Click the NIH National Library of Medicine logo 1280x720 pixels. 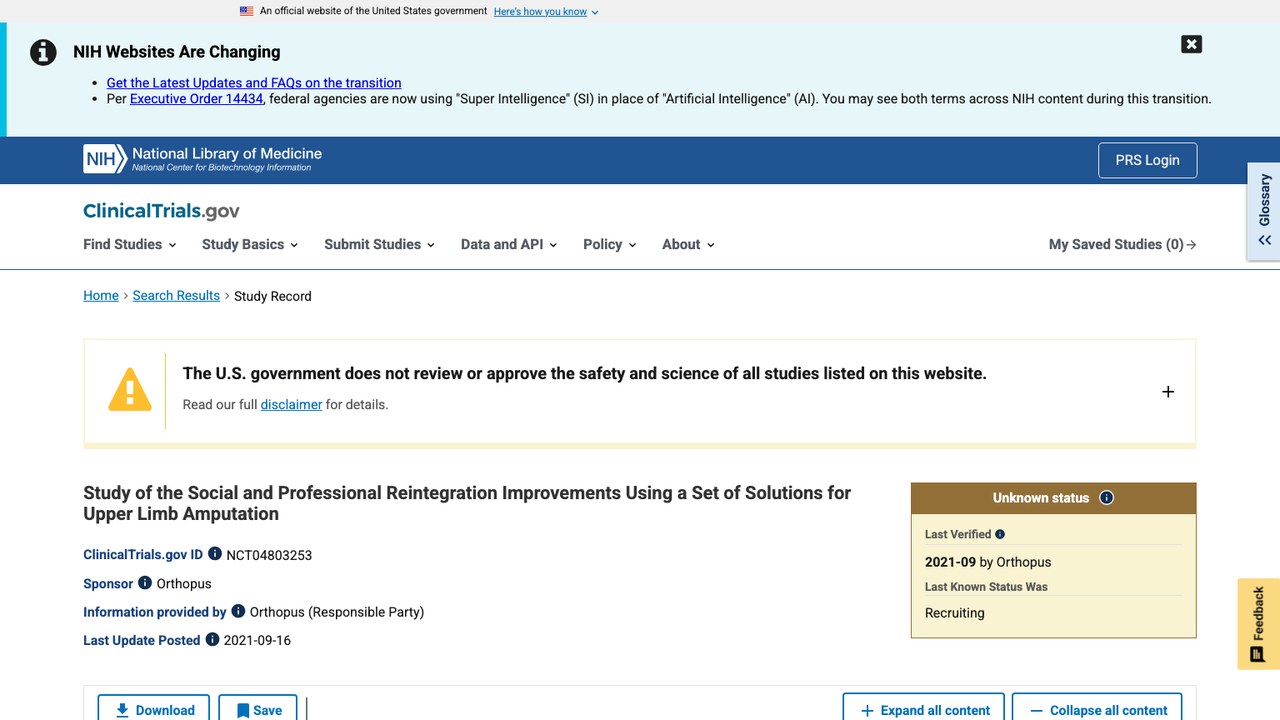click(203, 159)
